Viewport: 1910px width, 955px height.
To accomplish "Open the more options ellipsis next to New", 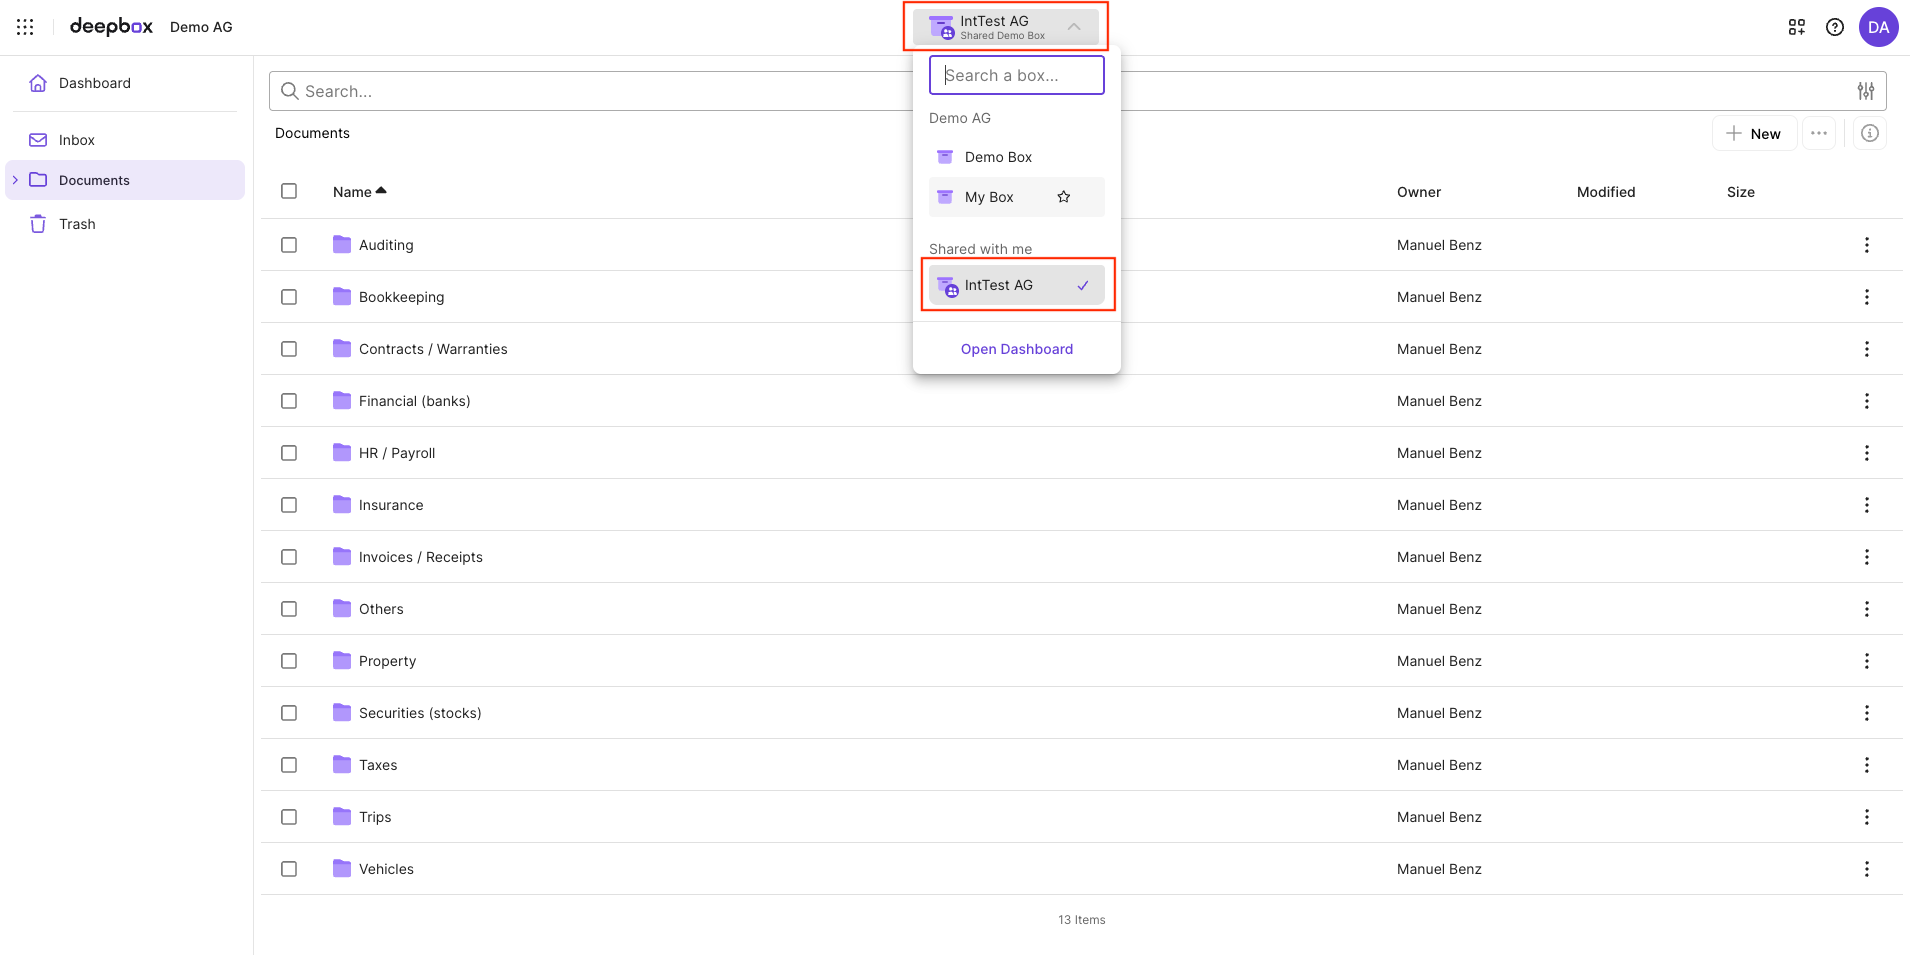I will coord(1819,133).
